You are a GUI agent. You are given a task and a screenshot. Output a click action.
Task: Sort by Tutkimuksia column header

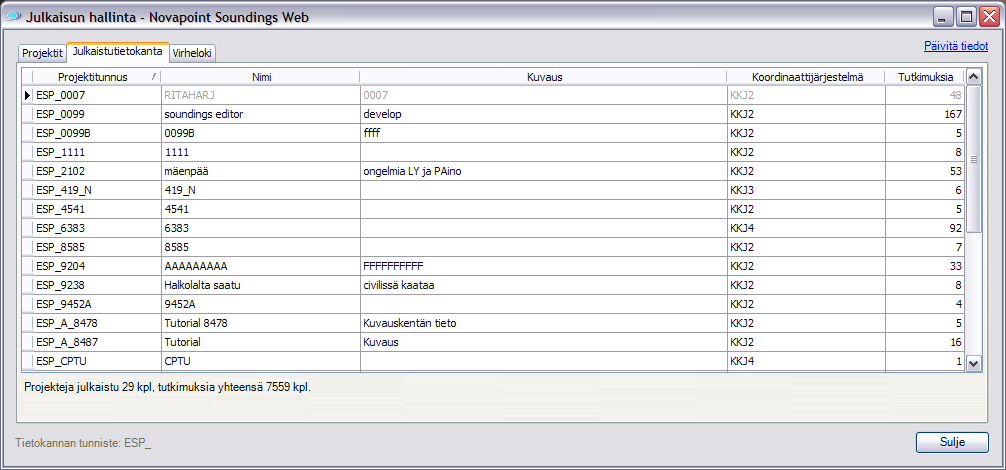pos(925,77)
